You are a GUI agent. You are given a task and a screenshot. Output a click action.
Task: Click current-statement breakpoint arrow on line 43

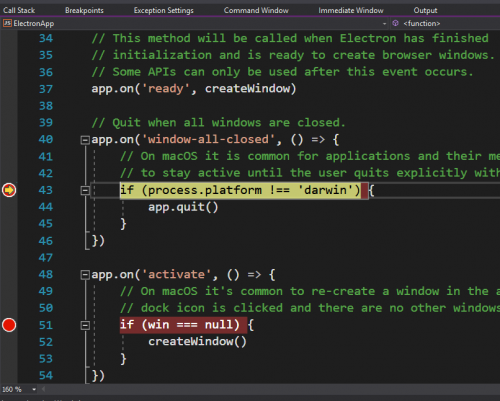[x=9, y=190]
